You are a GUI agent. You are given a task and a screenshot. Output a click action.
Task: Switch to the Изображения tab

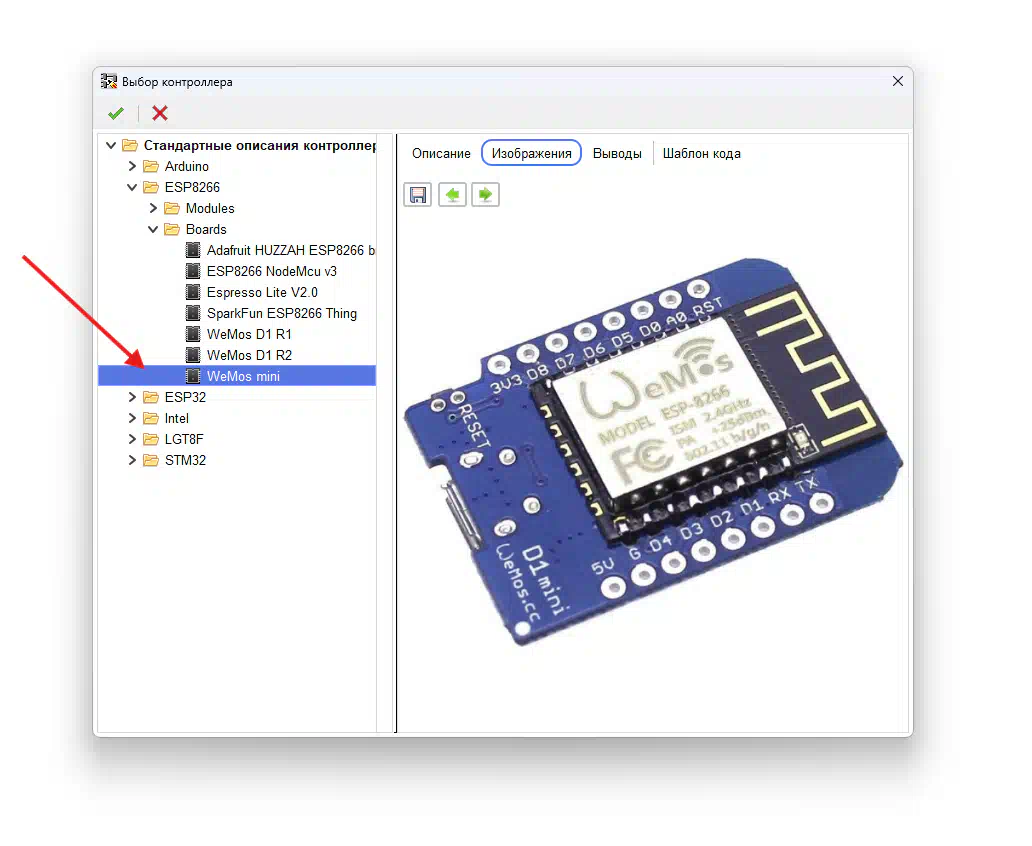[x=532, y=153]
